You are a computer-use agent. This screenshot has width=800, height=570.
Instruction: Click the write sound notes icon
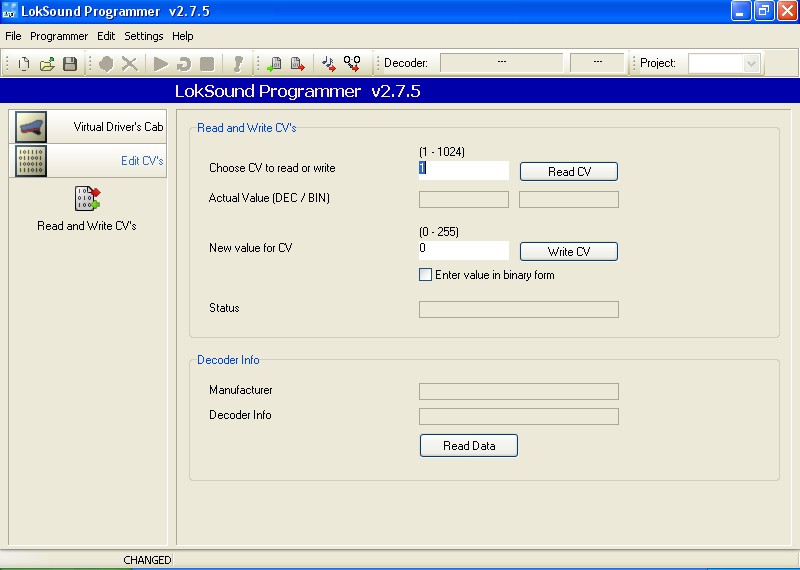pyautogui.click(x=329, y=64)
